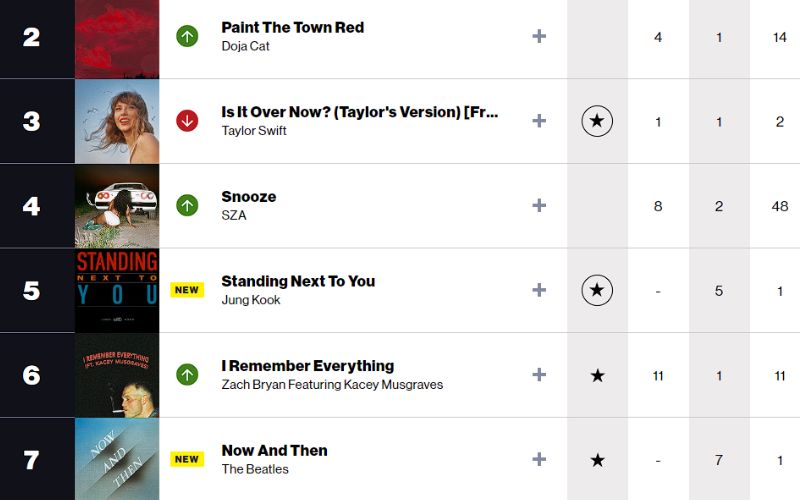Click the star icon for Now And Then
The image size is (800, 500).
(597, 459)
